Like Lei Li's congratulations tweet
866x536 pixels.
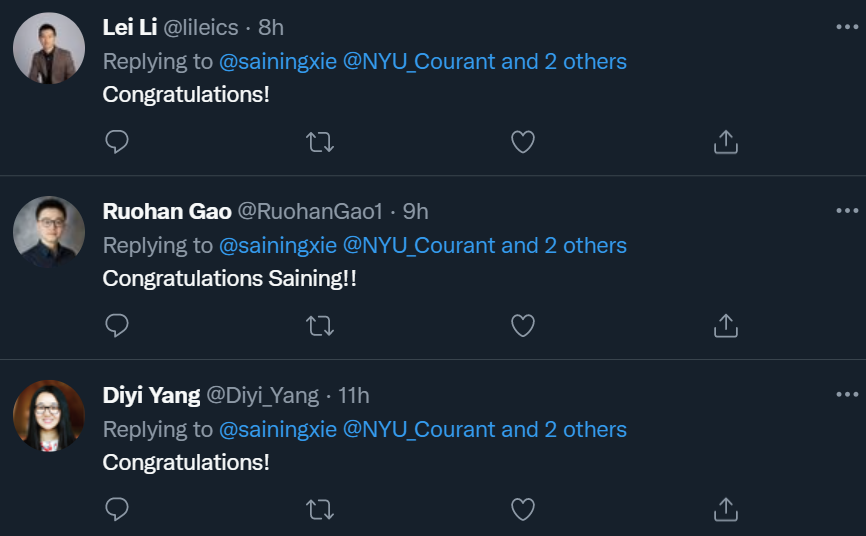tap(523, 142)
